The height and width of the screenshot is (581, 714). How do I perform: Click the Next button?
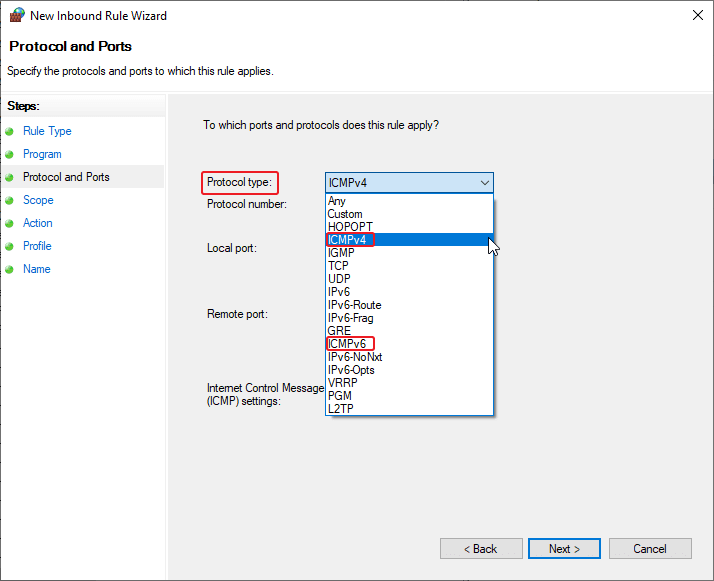564,549
